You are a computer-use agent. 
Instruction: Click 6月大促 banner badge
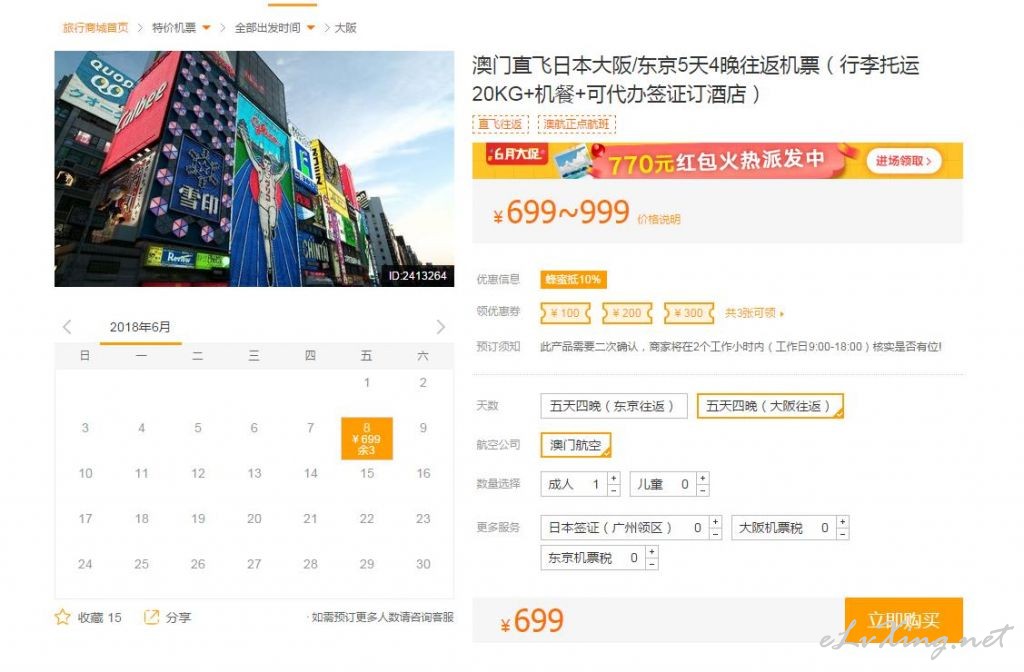[517, 154]
